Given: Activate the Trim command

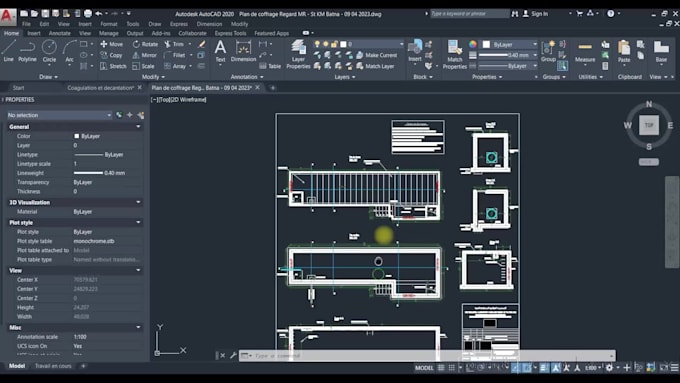Looking at the screenshot, I should 174,44.
